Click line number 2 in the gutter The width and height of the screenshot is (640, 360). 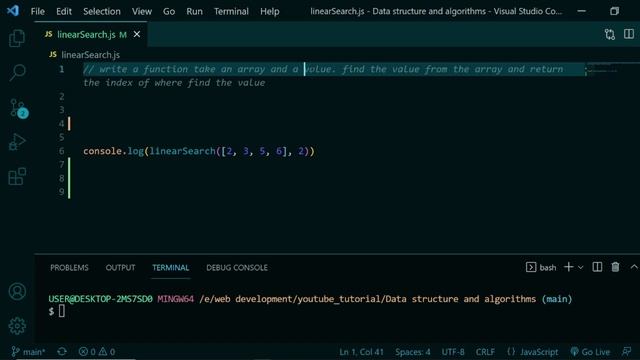(62, 96)
